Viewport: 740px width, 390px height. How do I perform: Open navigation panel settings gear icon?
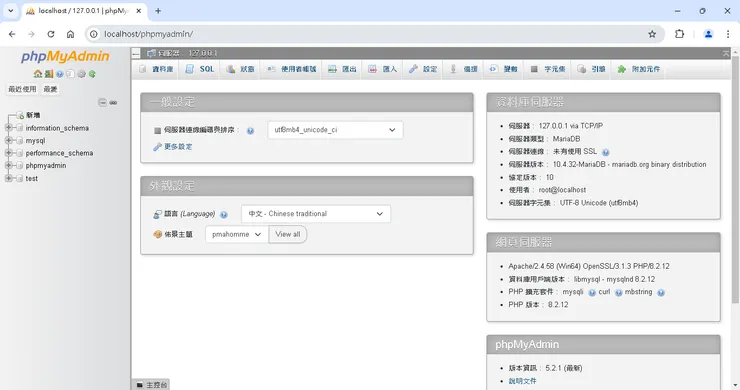(81, 74)
